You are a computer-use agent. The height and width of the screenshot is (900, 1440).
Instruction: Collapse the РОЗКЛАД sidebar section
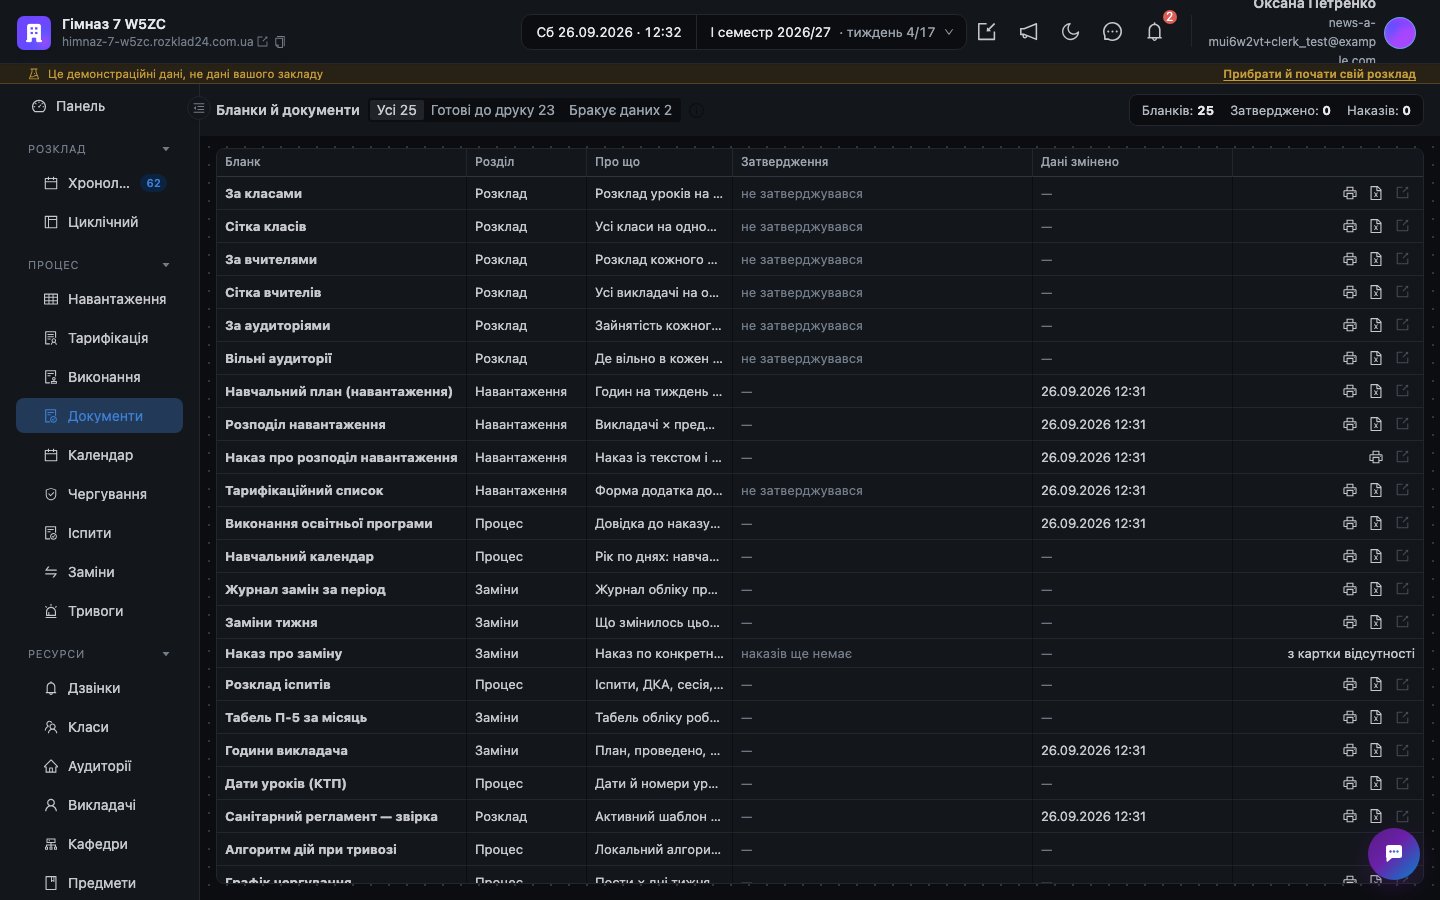click(166, 149)
